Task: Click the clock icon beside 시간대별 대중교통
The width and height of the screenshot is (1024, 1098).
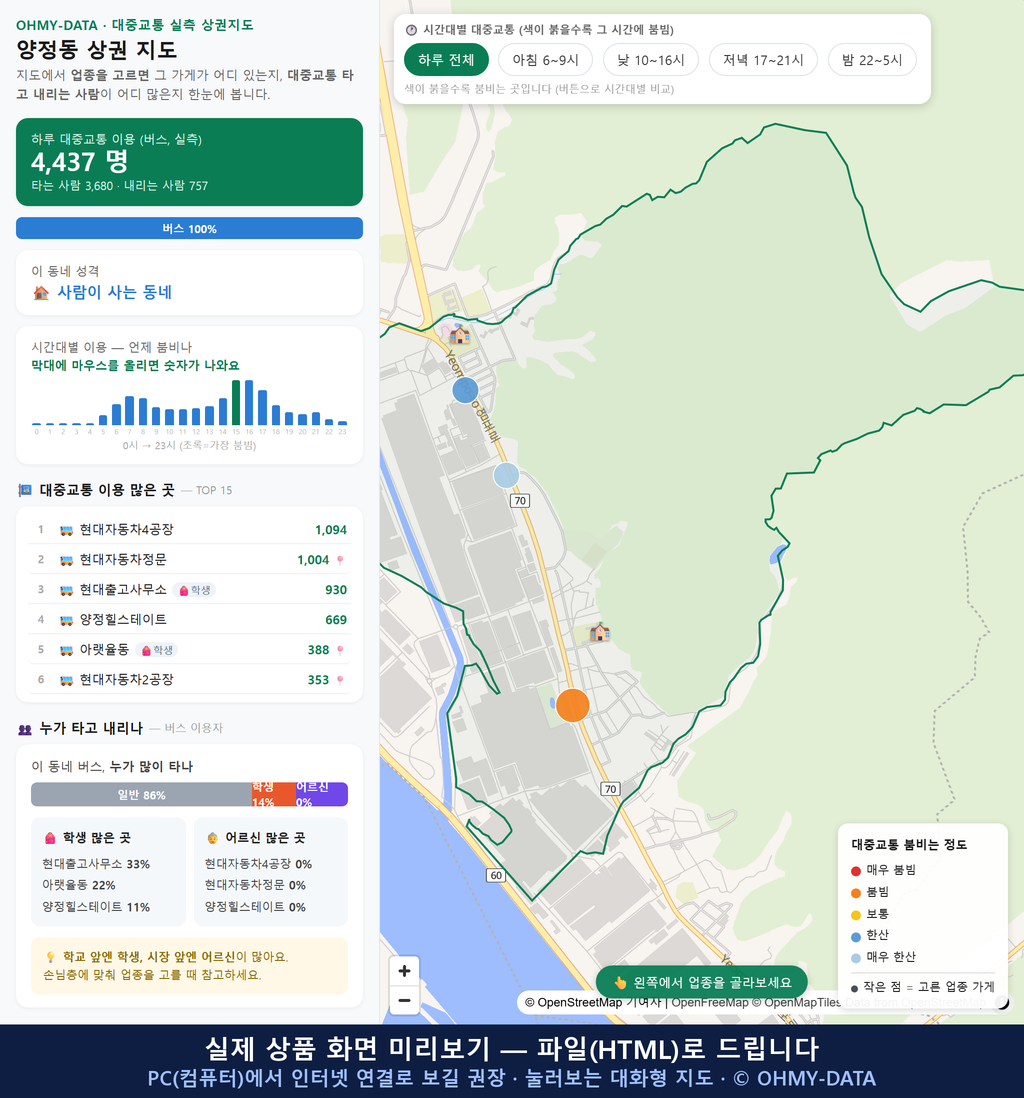Action: (411, 30)
